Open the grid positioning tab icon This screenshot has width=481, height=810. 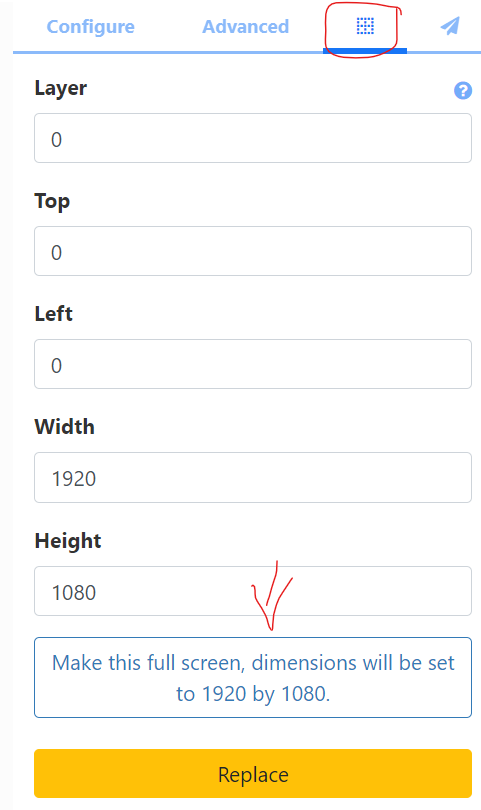tap(365, 26)
